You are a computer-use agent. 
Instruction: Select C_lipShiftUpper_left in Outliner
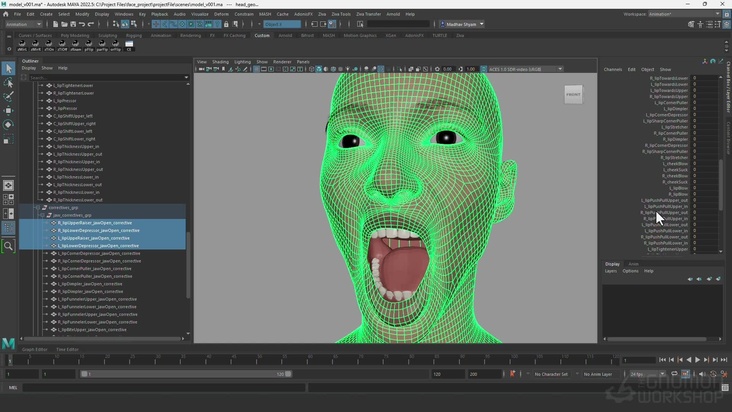click(x=73, y=116)
